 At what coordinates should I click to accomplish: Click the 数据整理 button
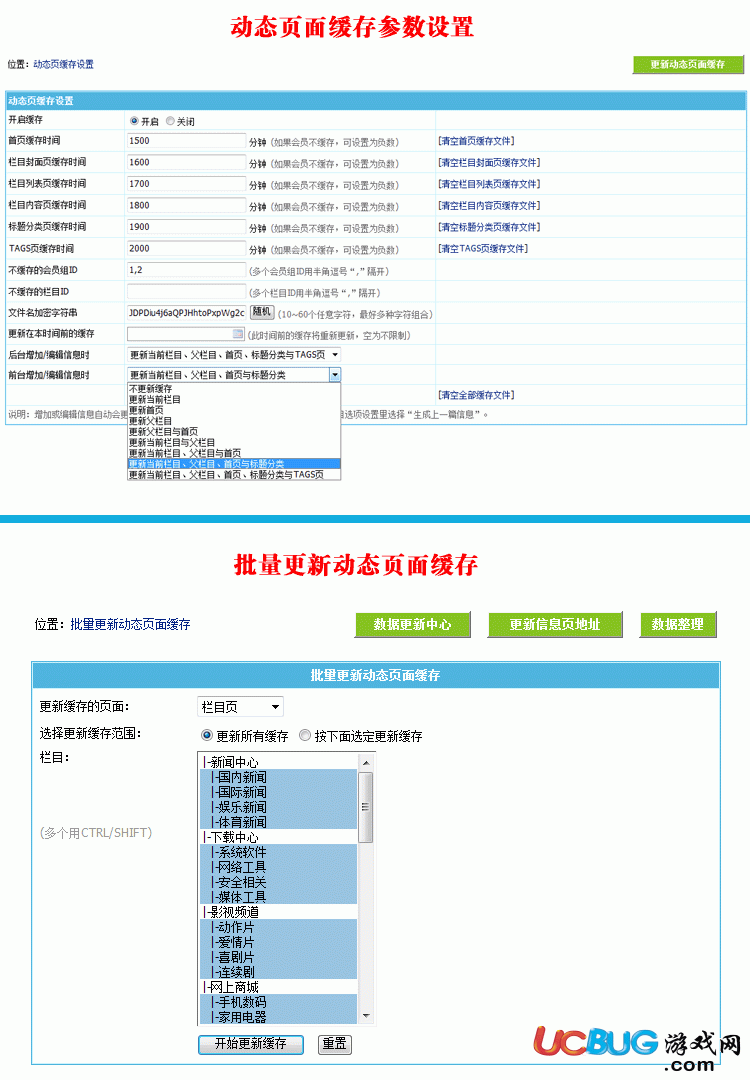678,624
